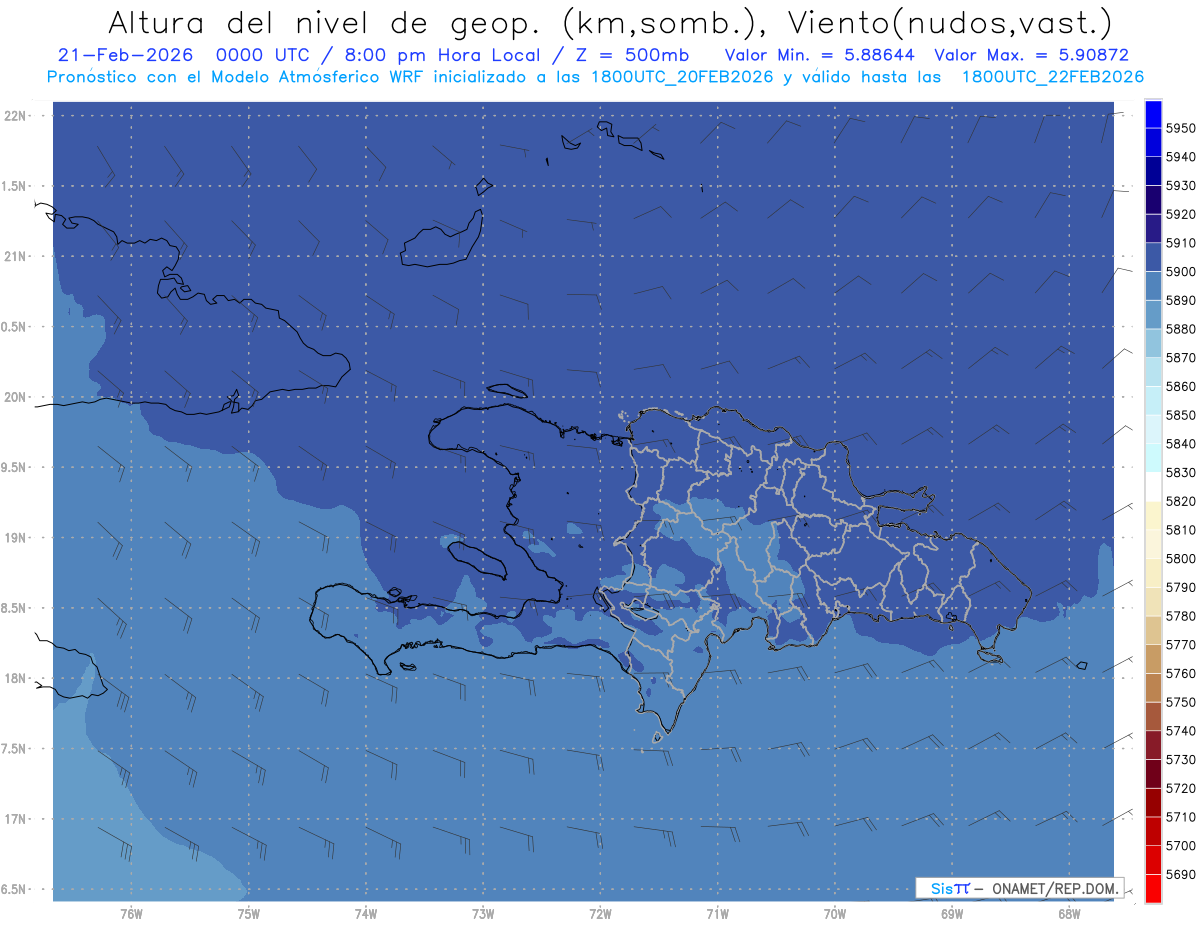1200x927 pixels.
Task: Click the '22N' latitude label
Action: point(17,116)
